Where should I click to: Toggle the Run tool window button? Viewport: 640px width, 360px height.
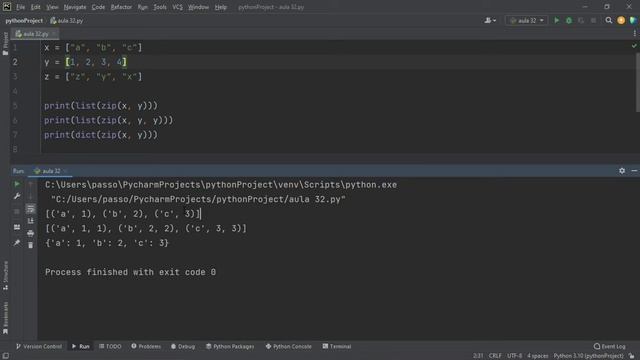[81, 346]
